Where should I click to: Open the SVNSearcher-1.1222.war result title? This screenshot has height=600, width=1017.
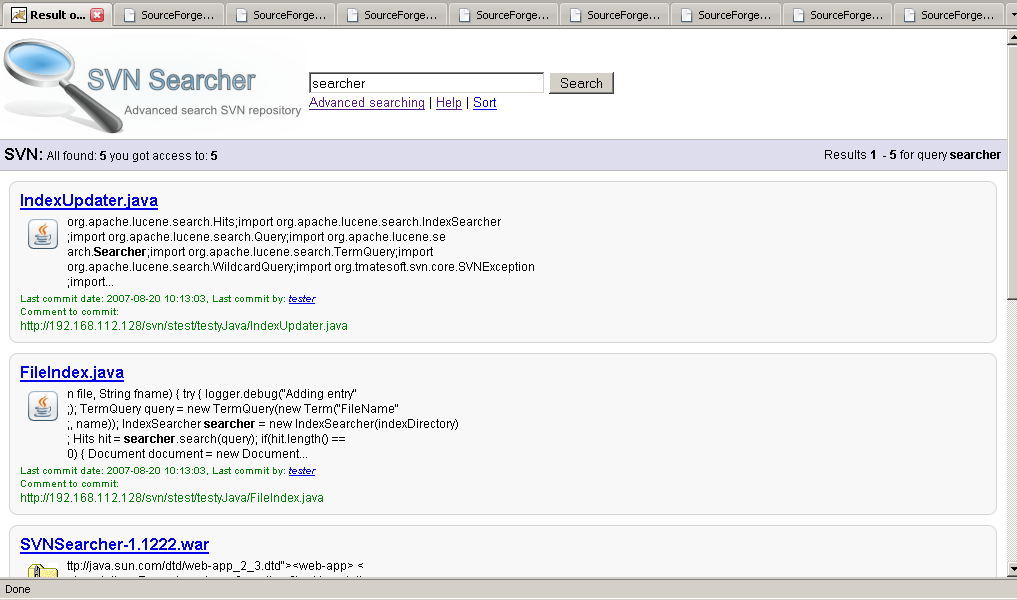coord(114,545)
